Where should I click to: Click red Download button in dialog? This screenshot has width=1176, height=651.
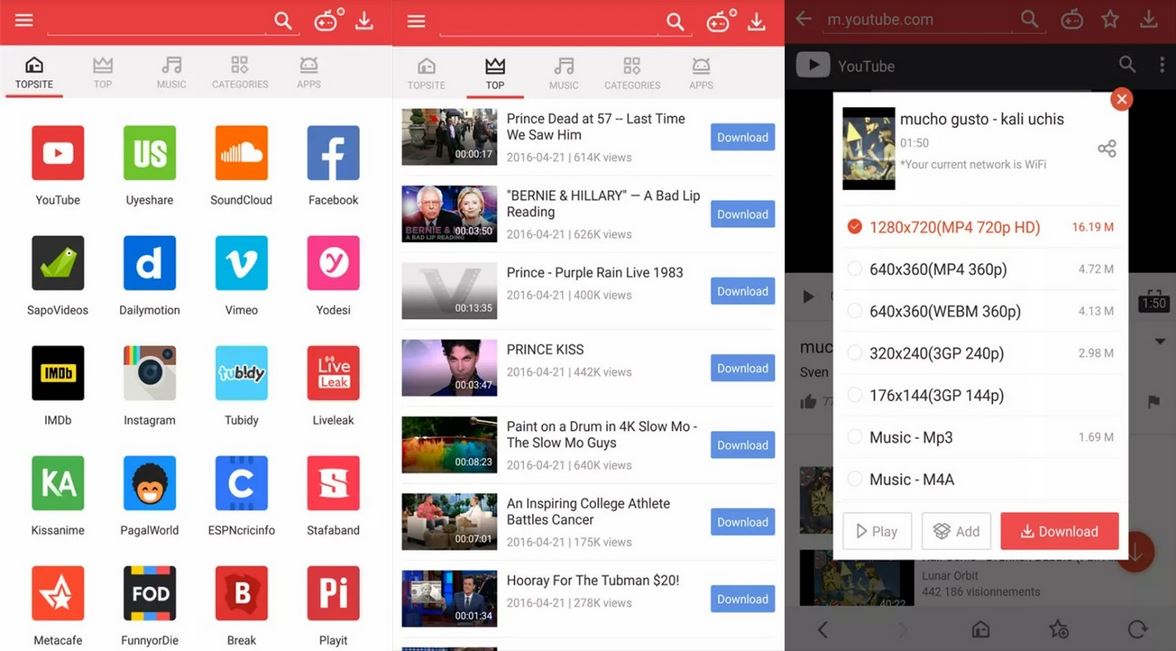pos(1059,531)
